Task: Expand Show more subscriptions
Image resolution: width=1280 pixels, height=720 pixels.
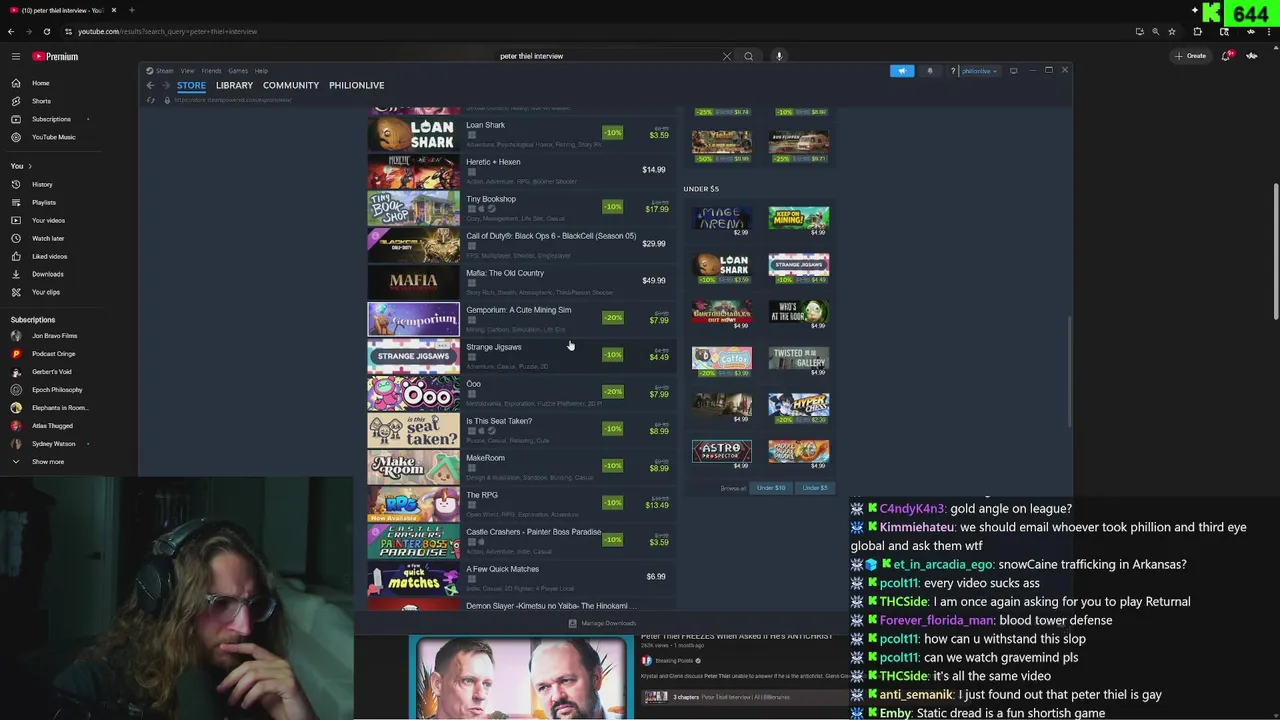Action: tap(47, 462)
